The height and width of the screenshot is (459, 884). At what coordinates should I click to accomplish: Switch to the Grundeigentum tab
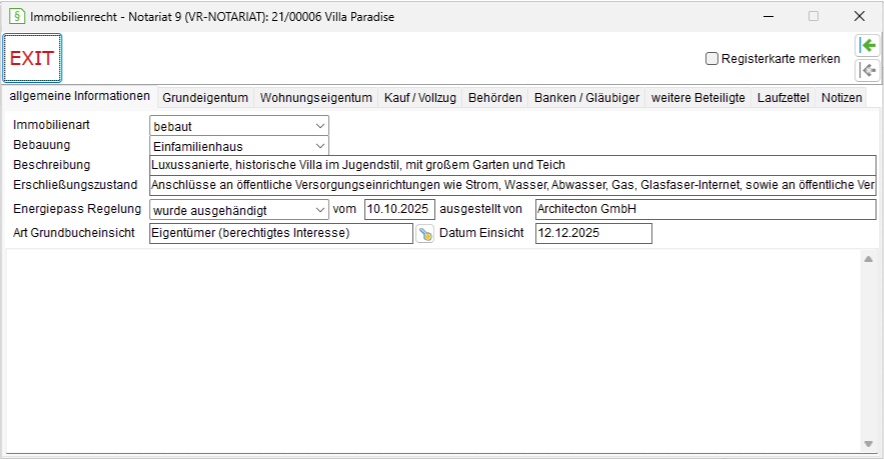[x=205, y=98]
